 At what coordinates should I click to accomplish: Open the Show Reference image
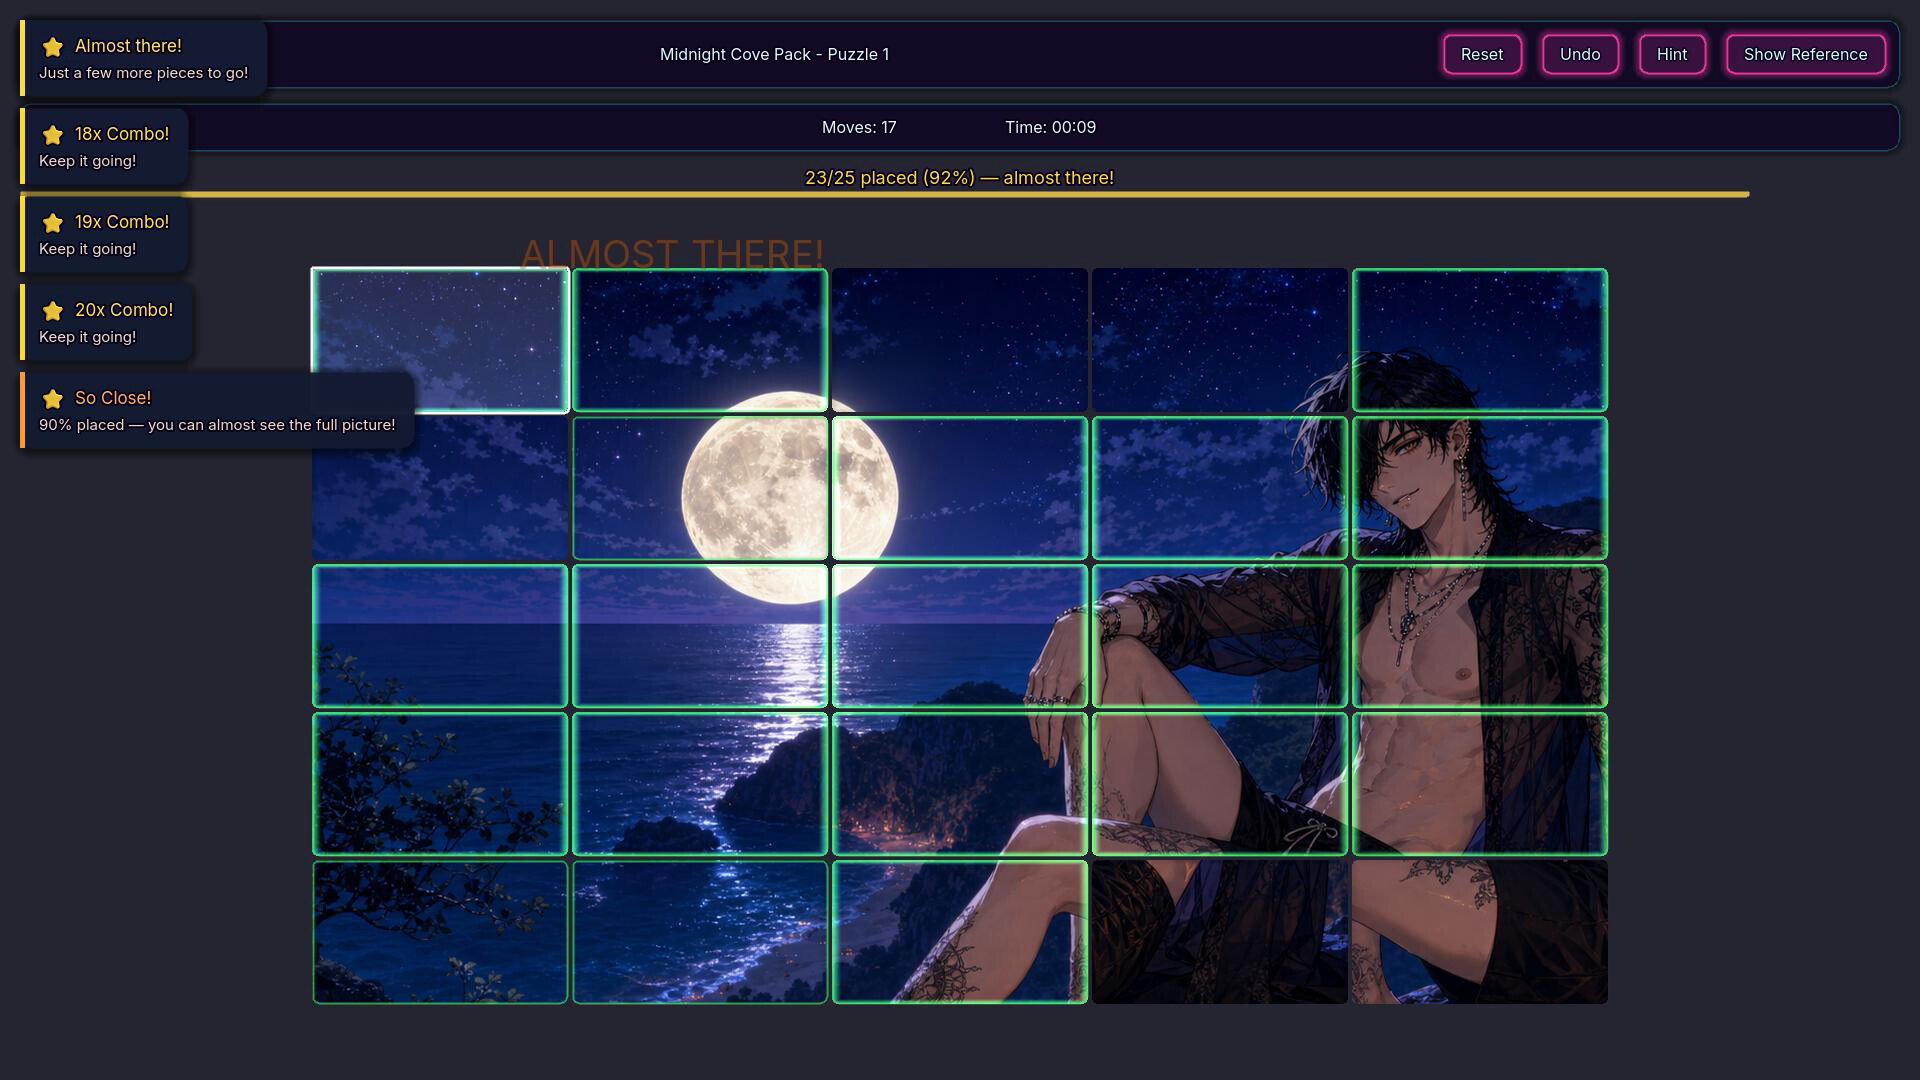click(1805, 54)
